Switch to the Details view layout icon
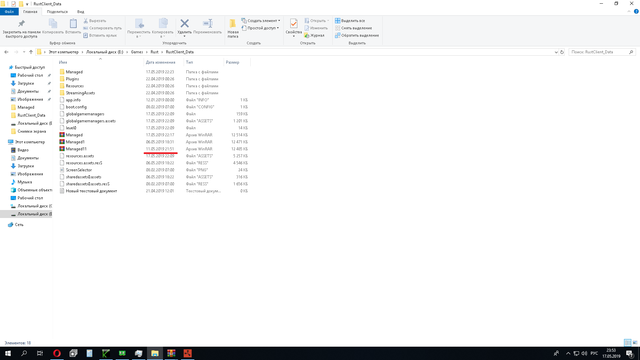Viewport: 640px width, 360px height. (x=627, y=342)
